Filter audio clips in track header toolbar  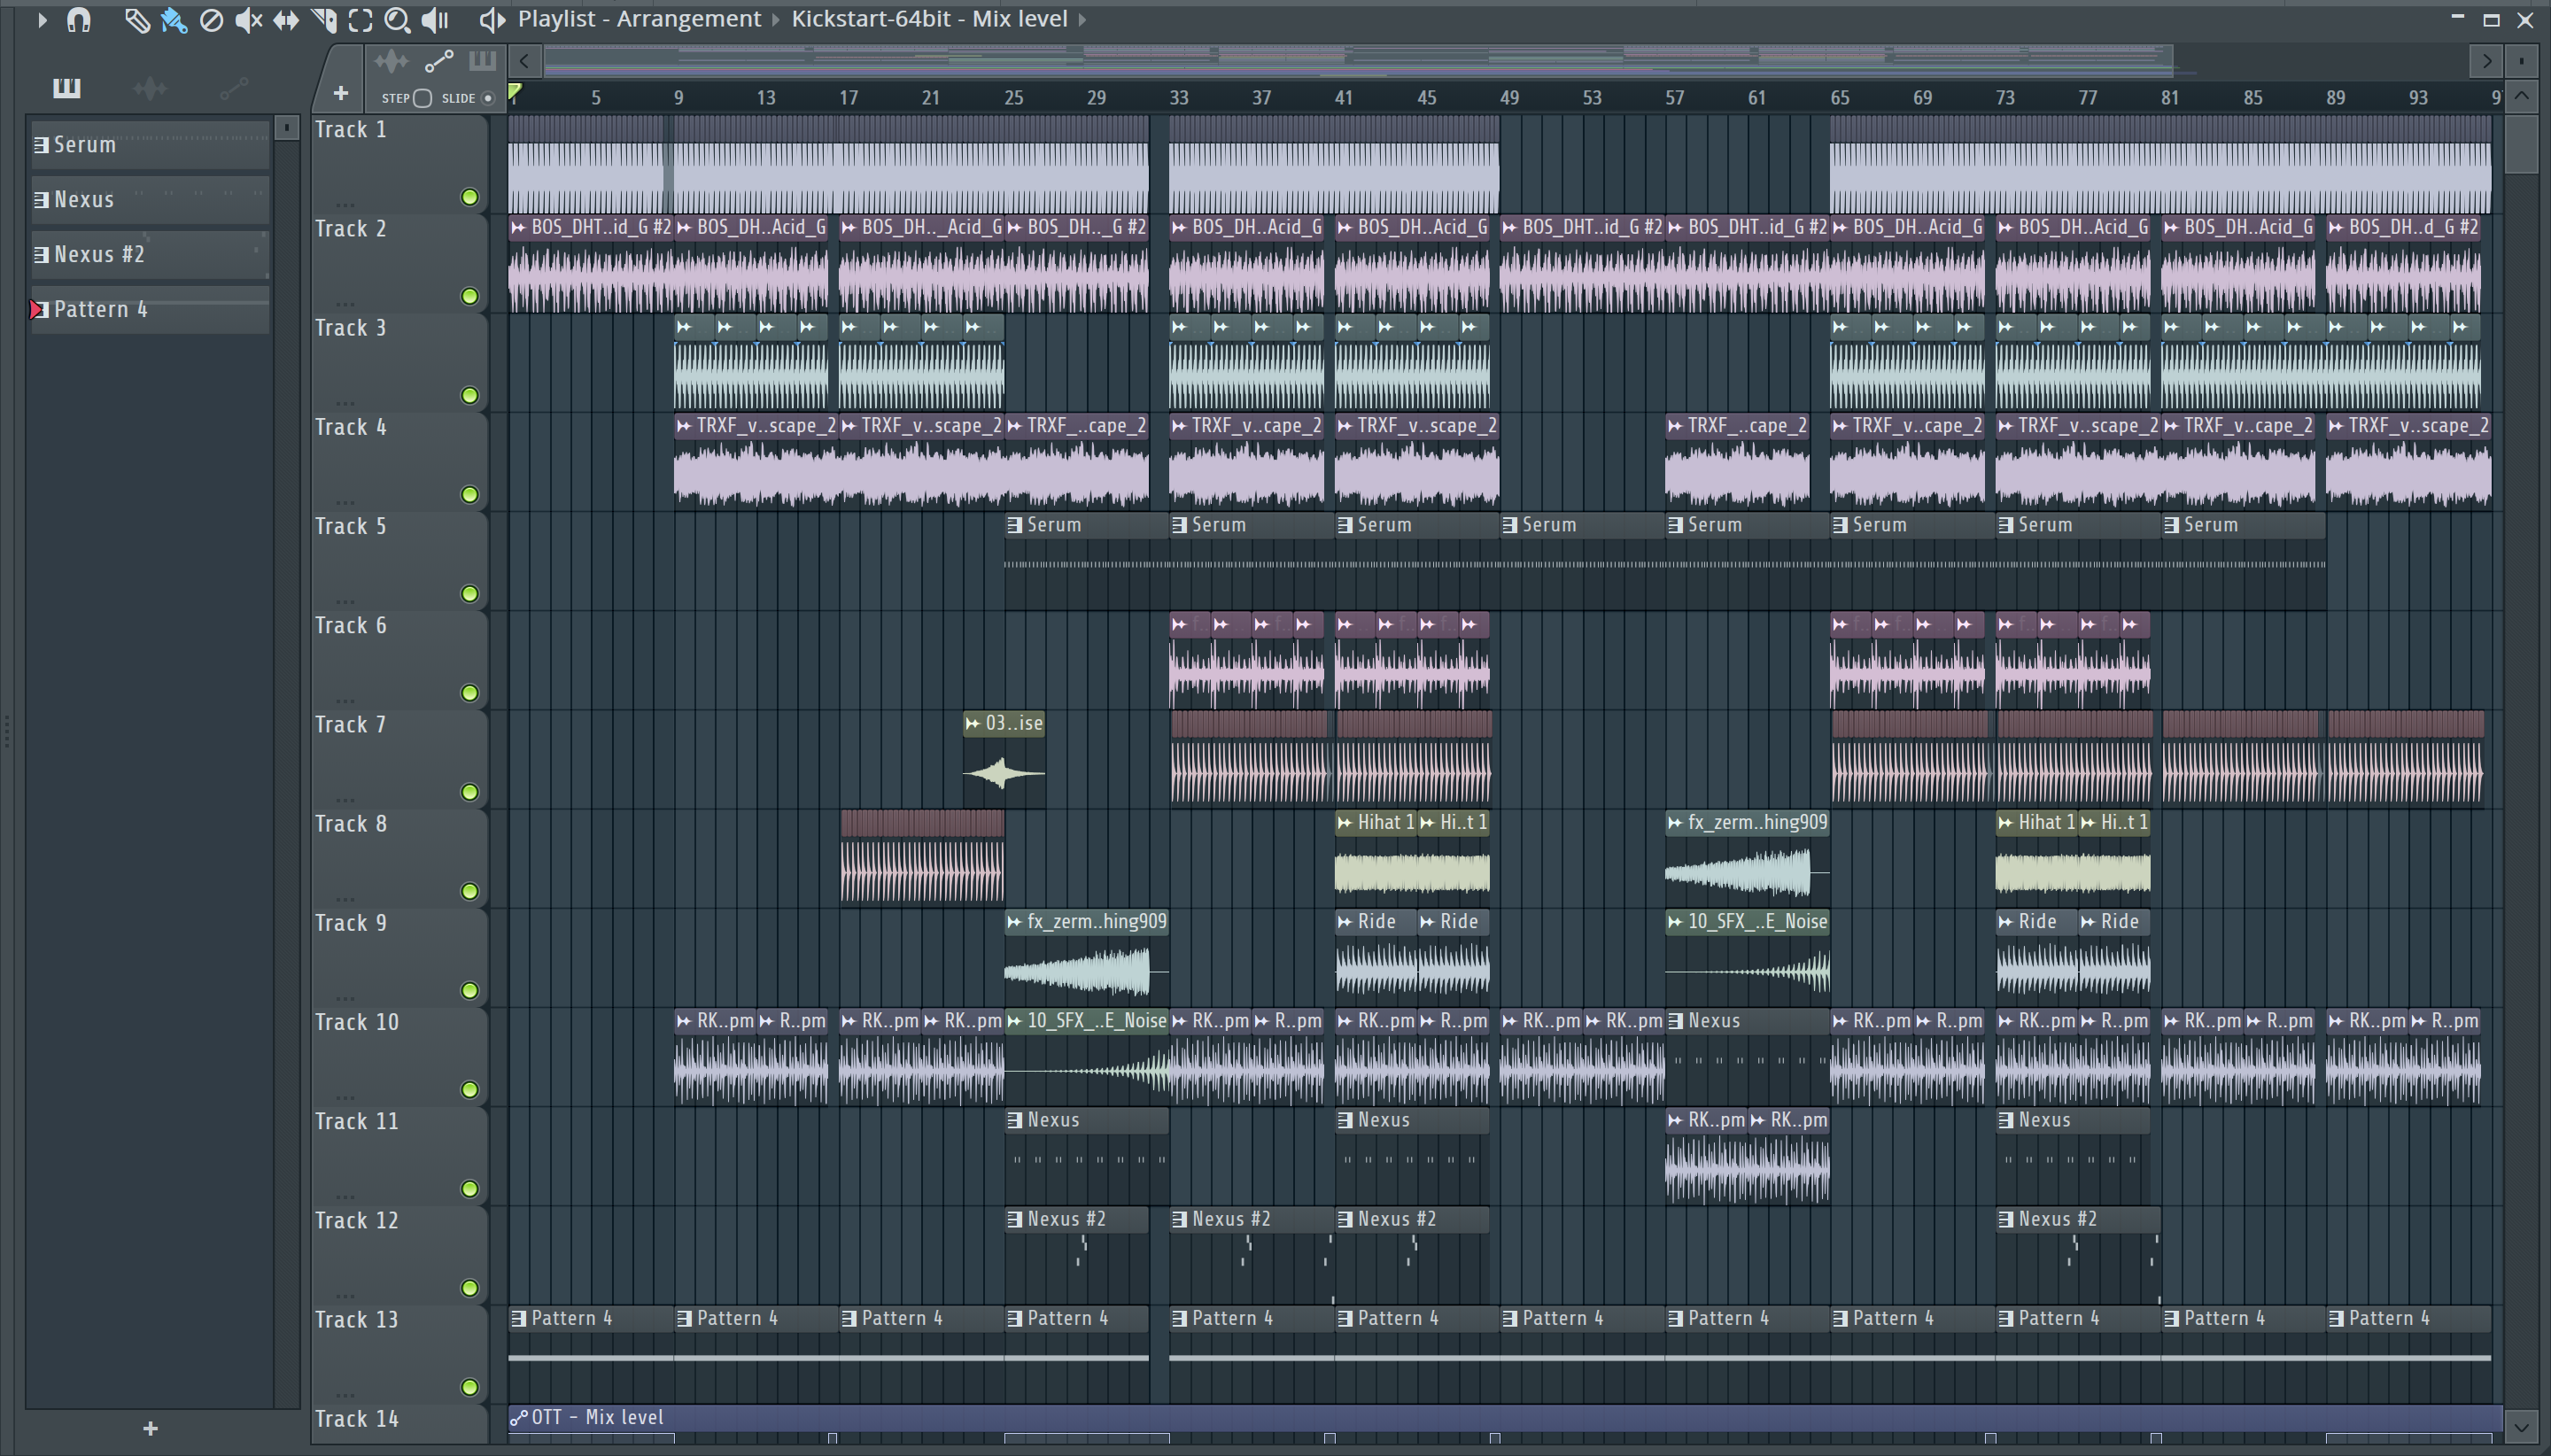[391, 62]
